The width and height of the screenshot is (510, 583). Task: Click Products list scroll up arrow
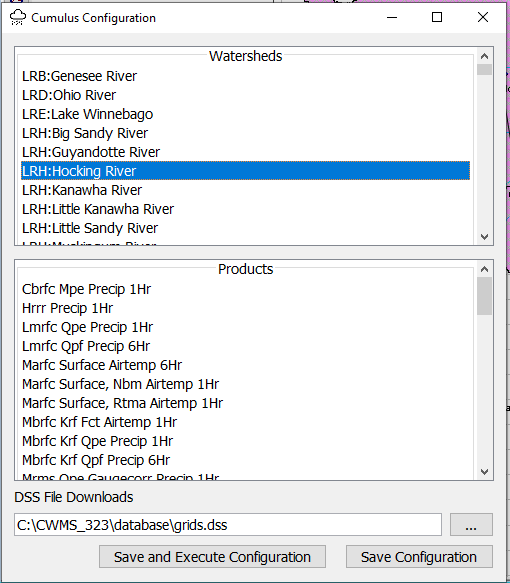[484, 269]
